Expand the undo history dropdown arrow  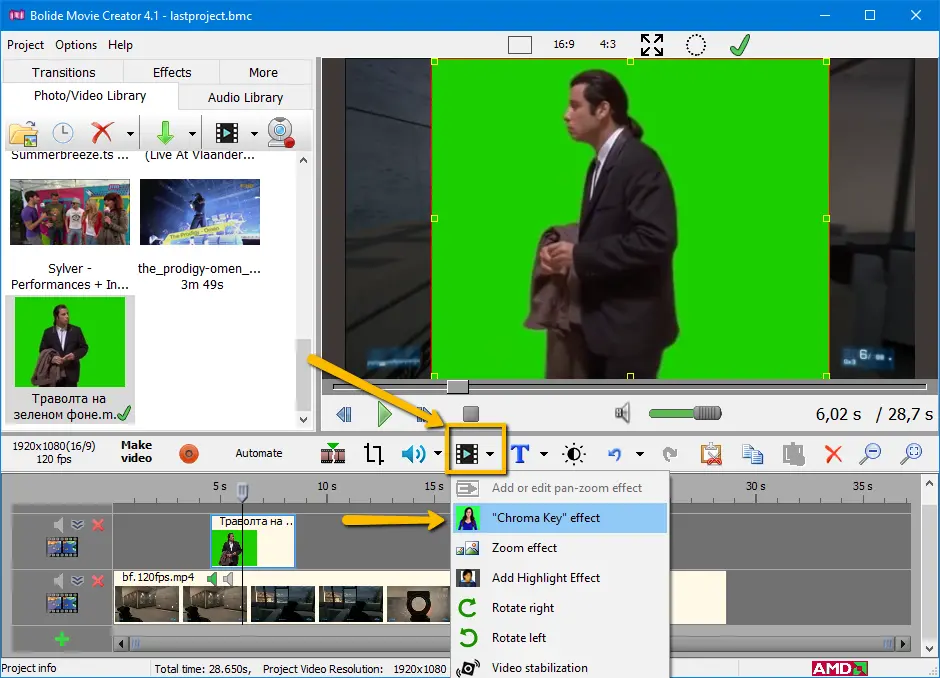639,455
